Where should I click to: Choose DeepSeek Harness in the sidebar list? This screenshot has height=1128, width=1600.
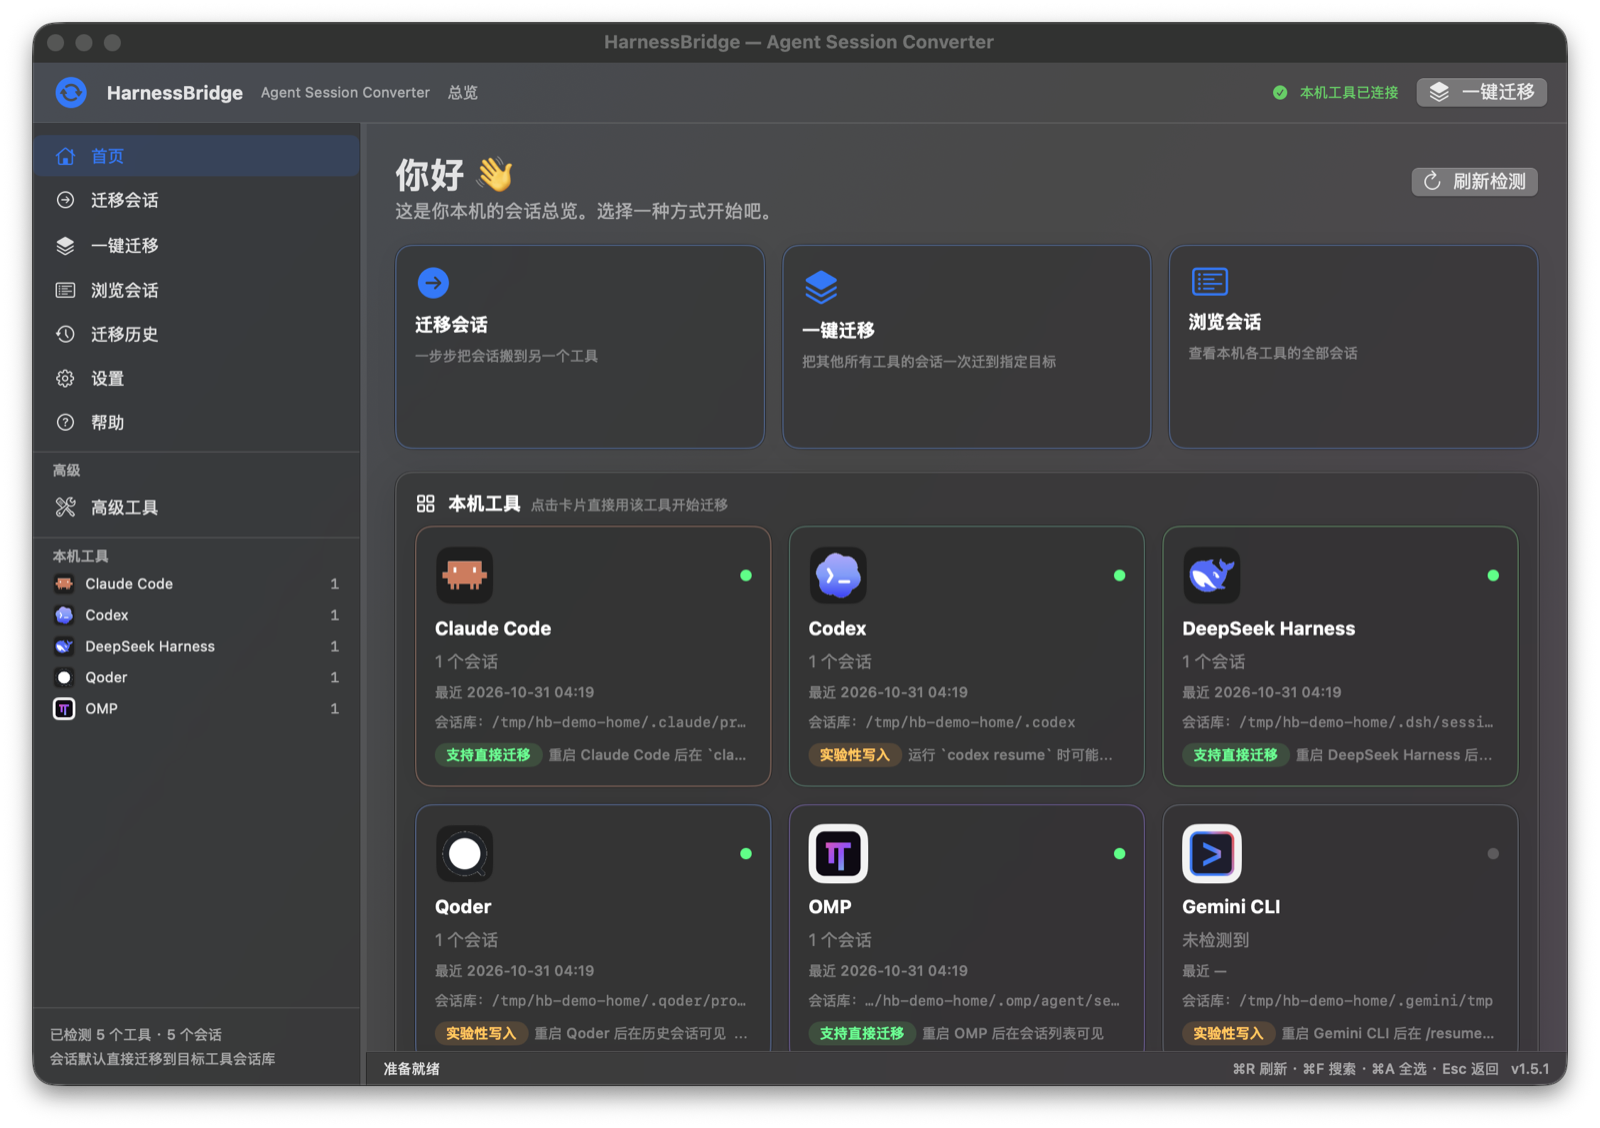[x=197, y=646]
